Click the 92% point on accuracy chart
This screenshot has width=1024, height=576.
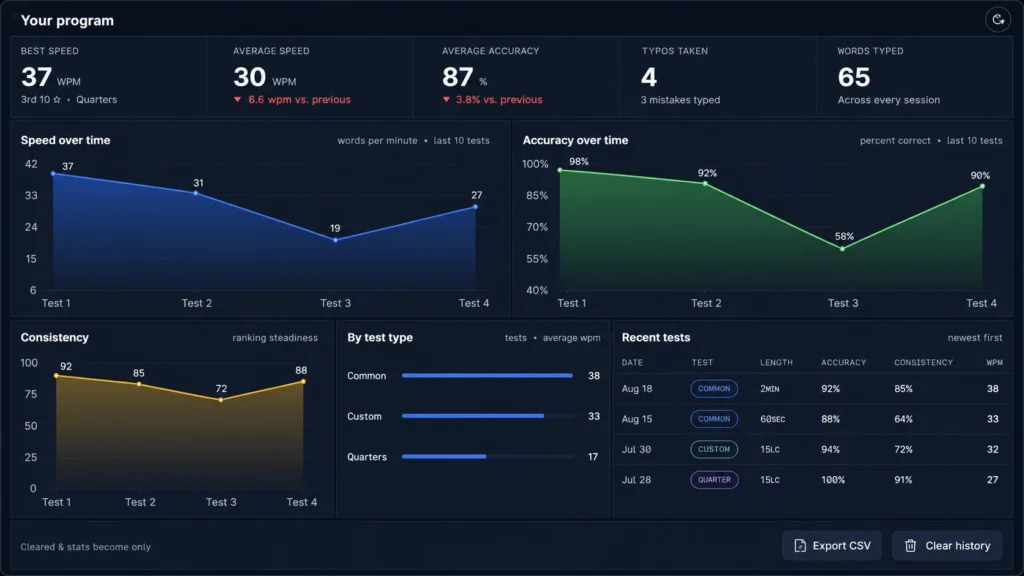click(x=705, y=184)
